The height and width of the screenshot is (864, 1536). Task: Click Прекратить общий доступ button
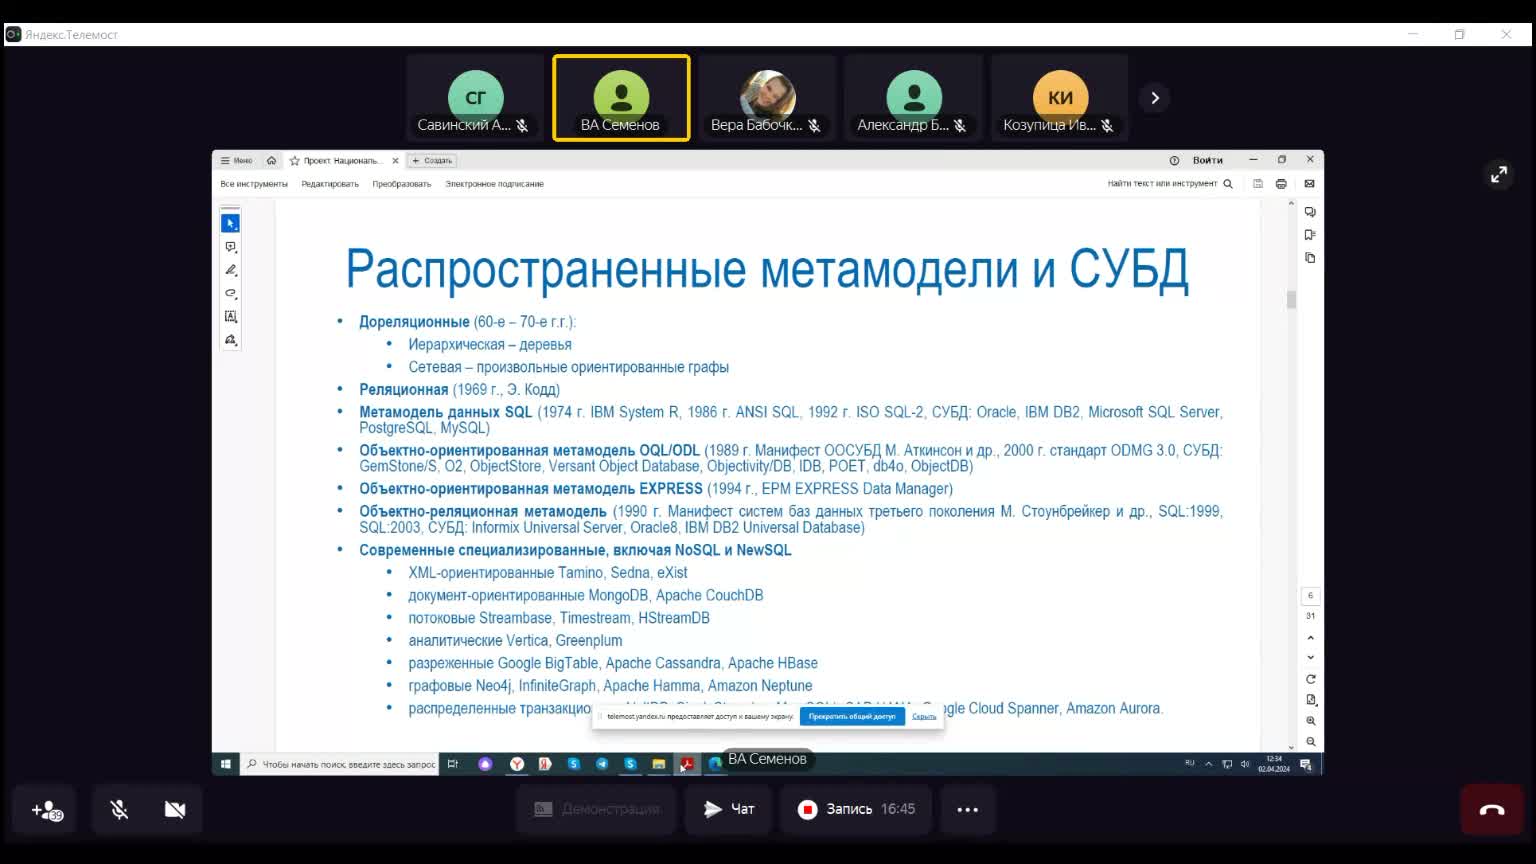pyautogui.click(x=852, y=716)
